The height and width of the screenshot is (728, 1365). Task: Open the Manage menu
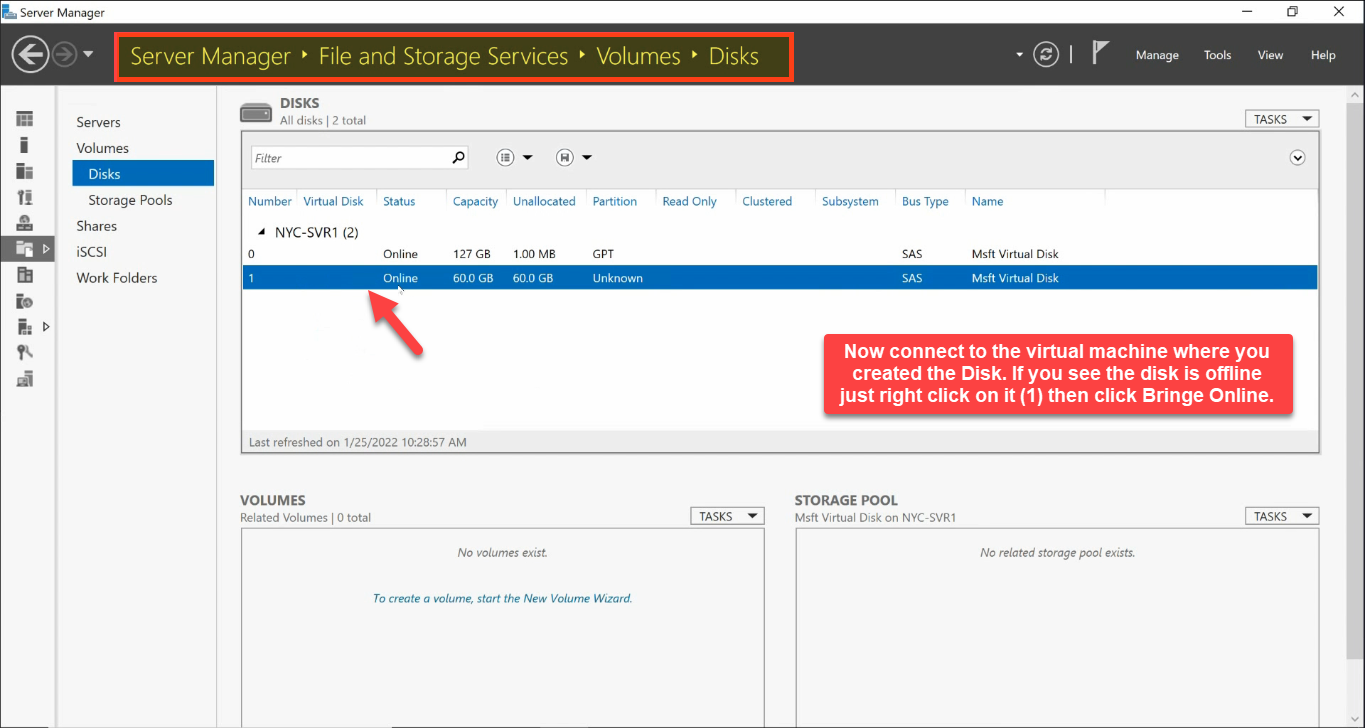point(1157,55)
